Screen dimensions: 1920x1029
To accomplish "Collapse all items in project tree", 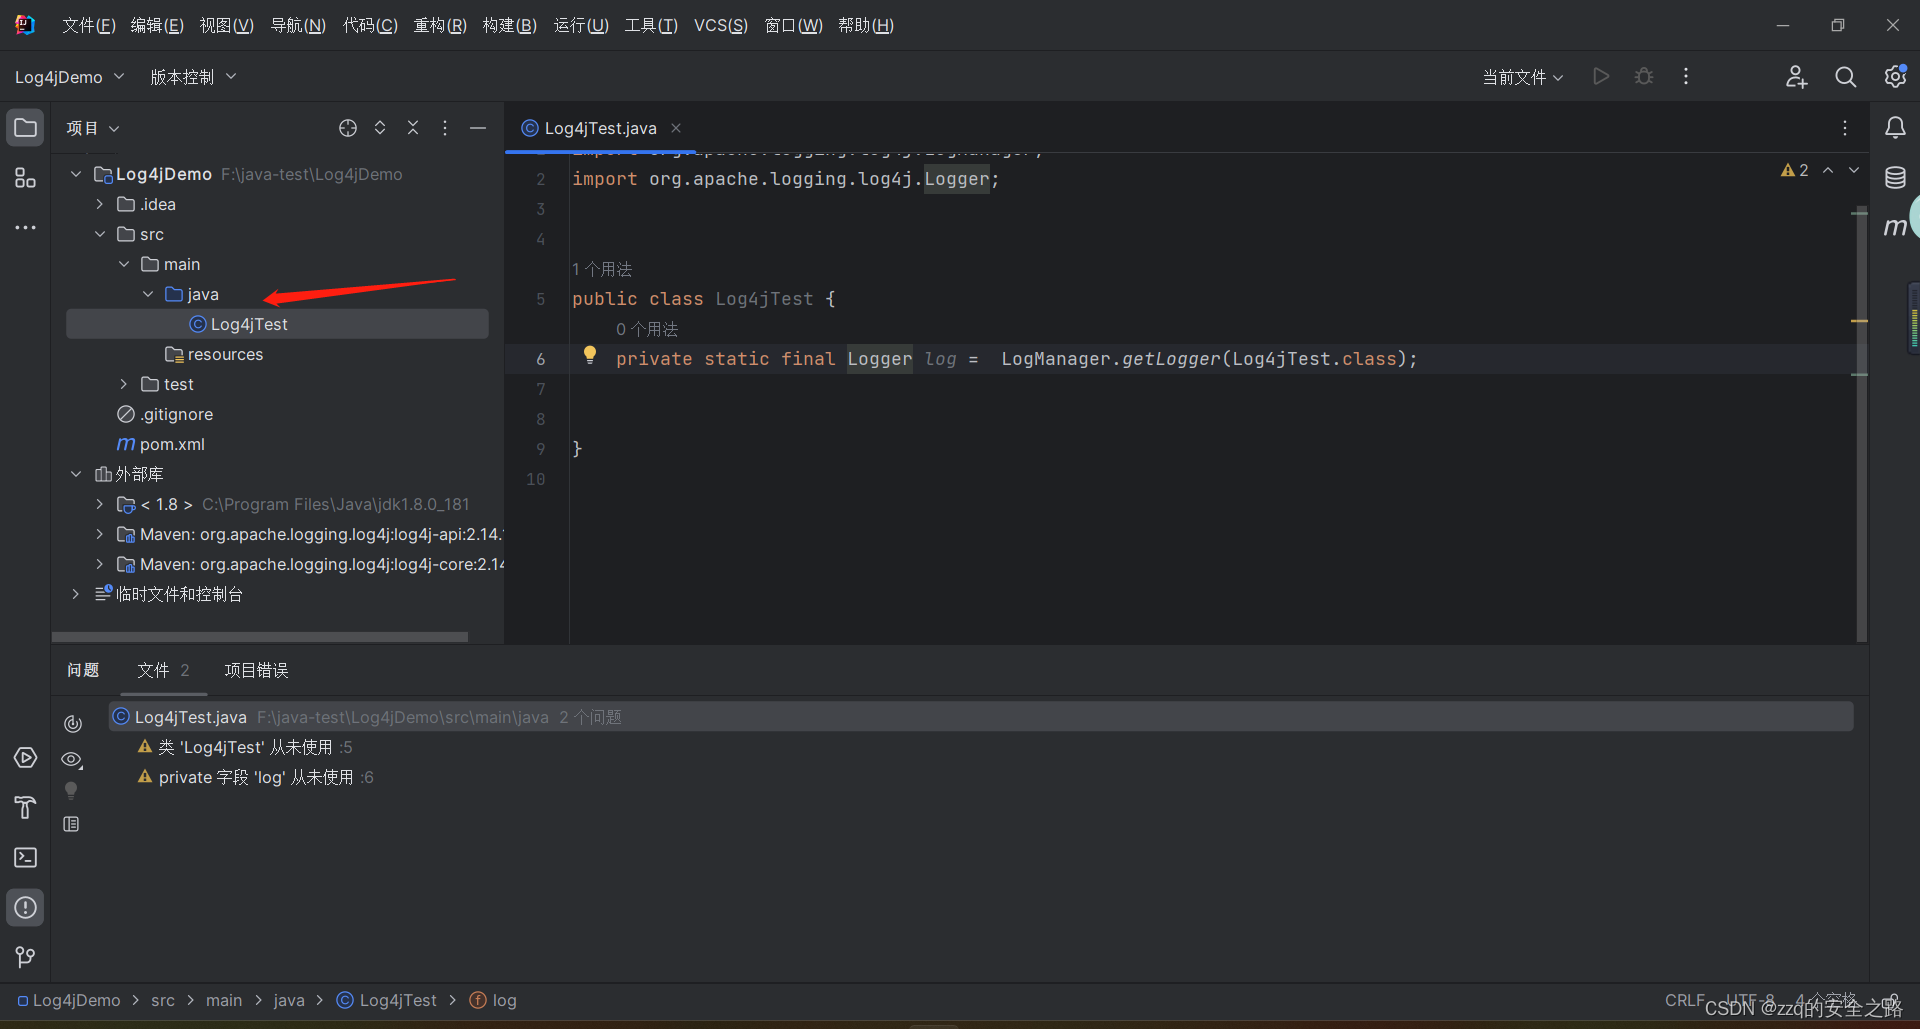I will pyautogui.click(x=413, y=128).
